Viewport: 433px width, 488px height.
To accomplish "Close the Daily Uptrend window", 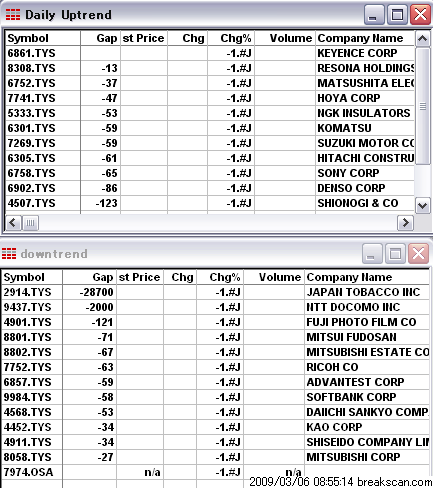I will (x=420, y=15).
